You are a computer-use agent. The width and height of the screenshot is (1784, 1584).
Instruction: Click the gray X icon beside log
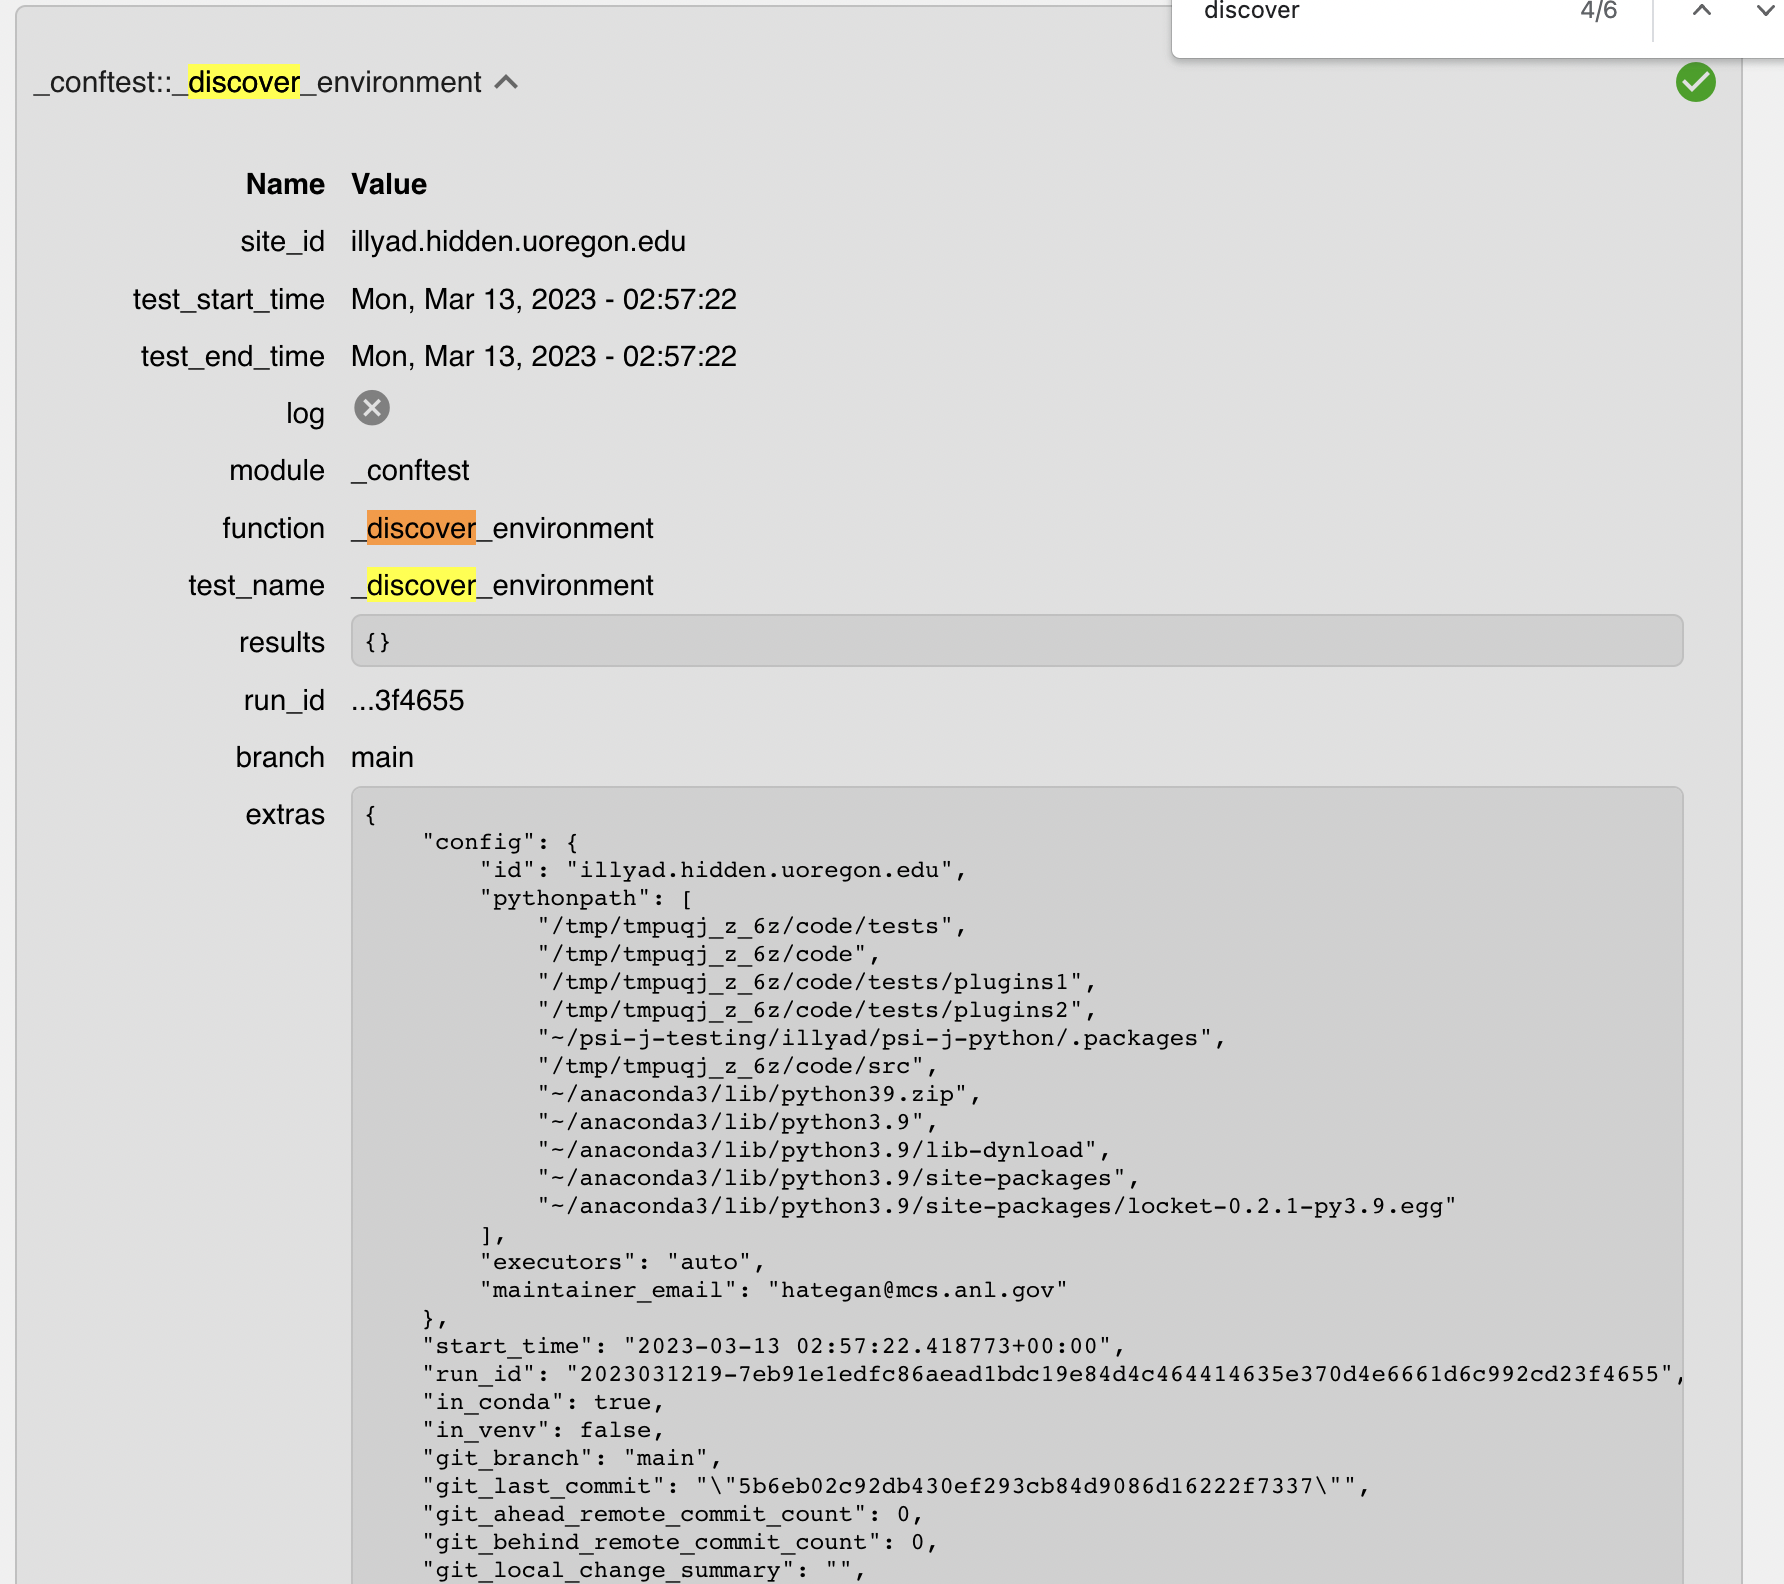point(372,408)
